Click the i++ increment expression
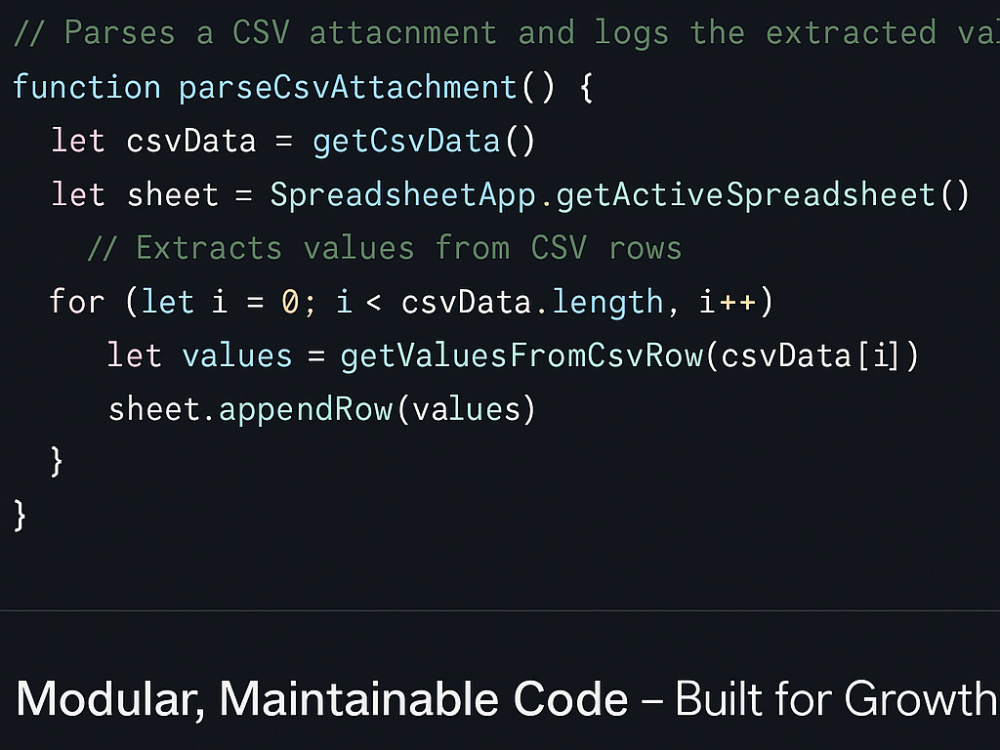The image size is (1000, 750). [728, 301]
